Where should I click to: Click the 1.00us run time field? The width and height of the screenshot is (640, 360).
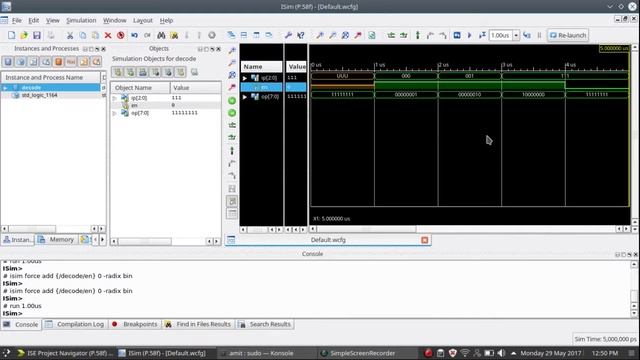tap(501, 36)
